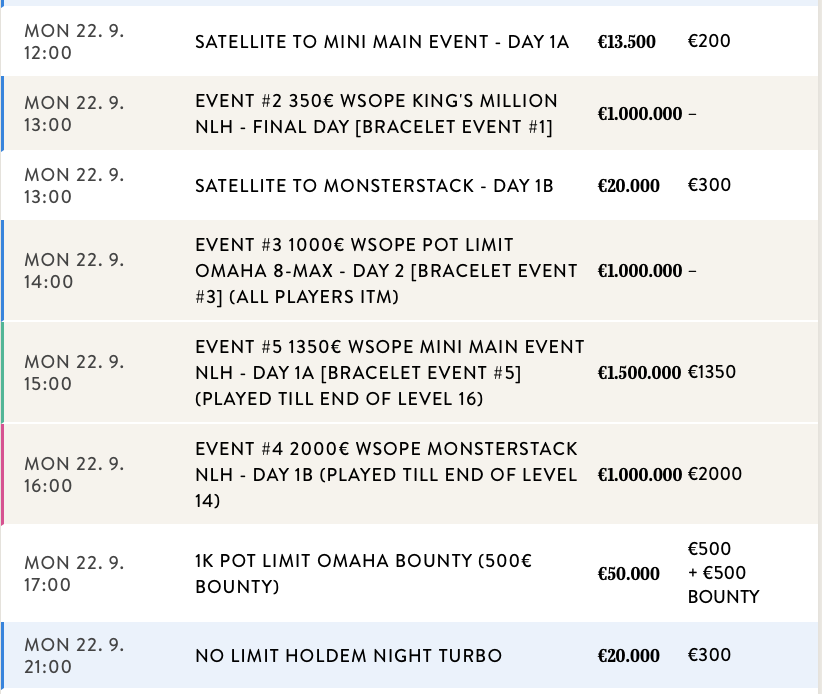
Task: Click the Mon 22.9. 12:00 start time
Action: pos(75,42)
